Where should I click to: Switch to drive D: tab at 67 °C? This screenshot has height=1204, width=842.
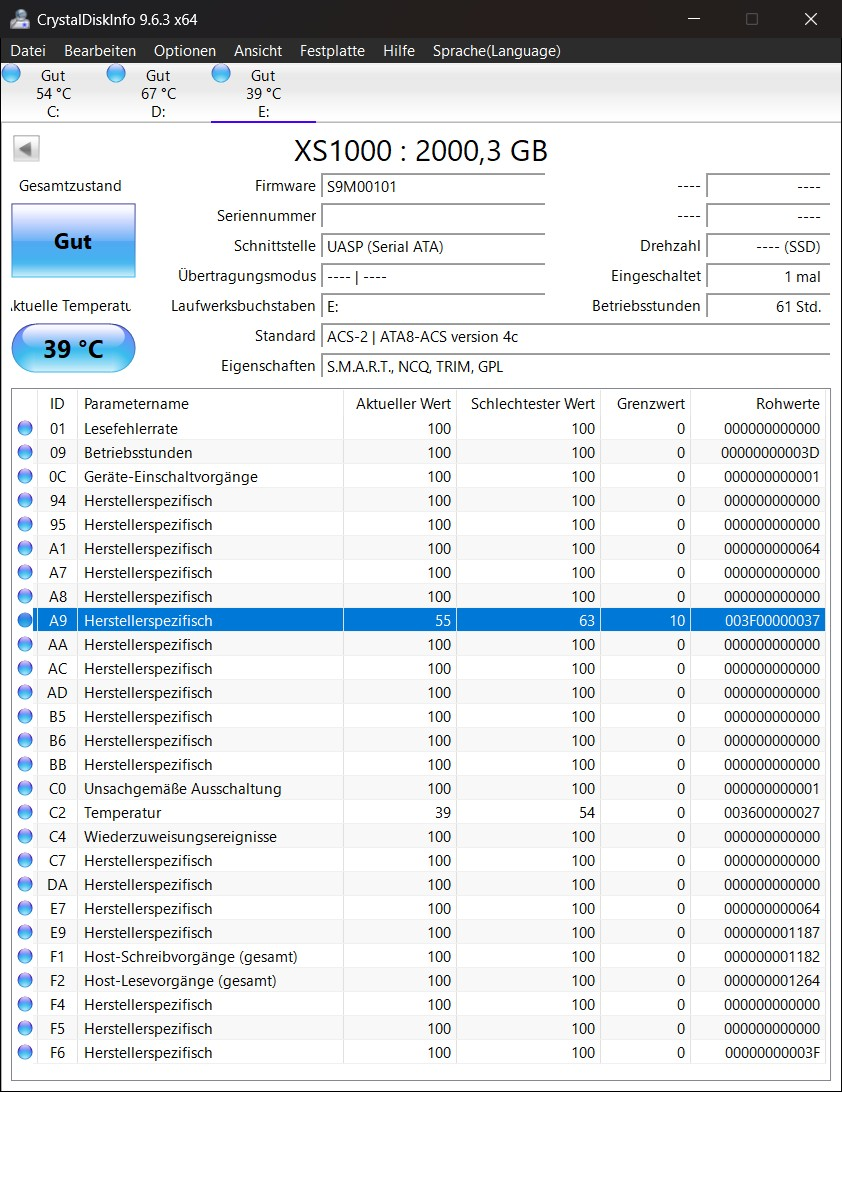[x=158, y=93]
